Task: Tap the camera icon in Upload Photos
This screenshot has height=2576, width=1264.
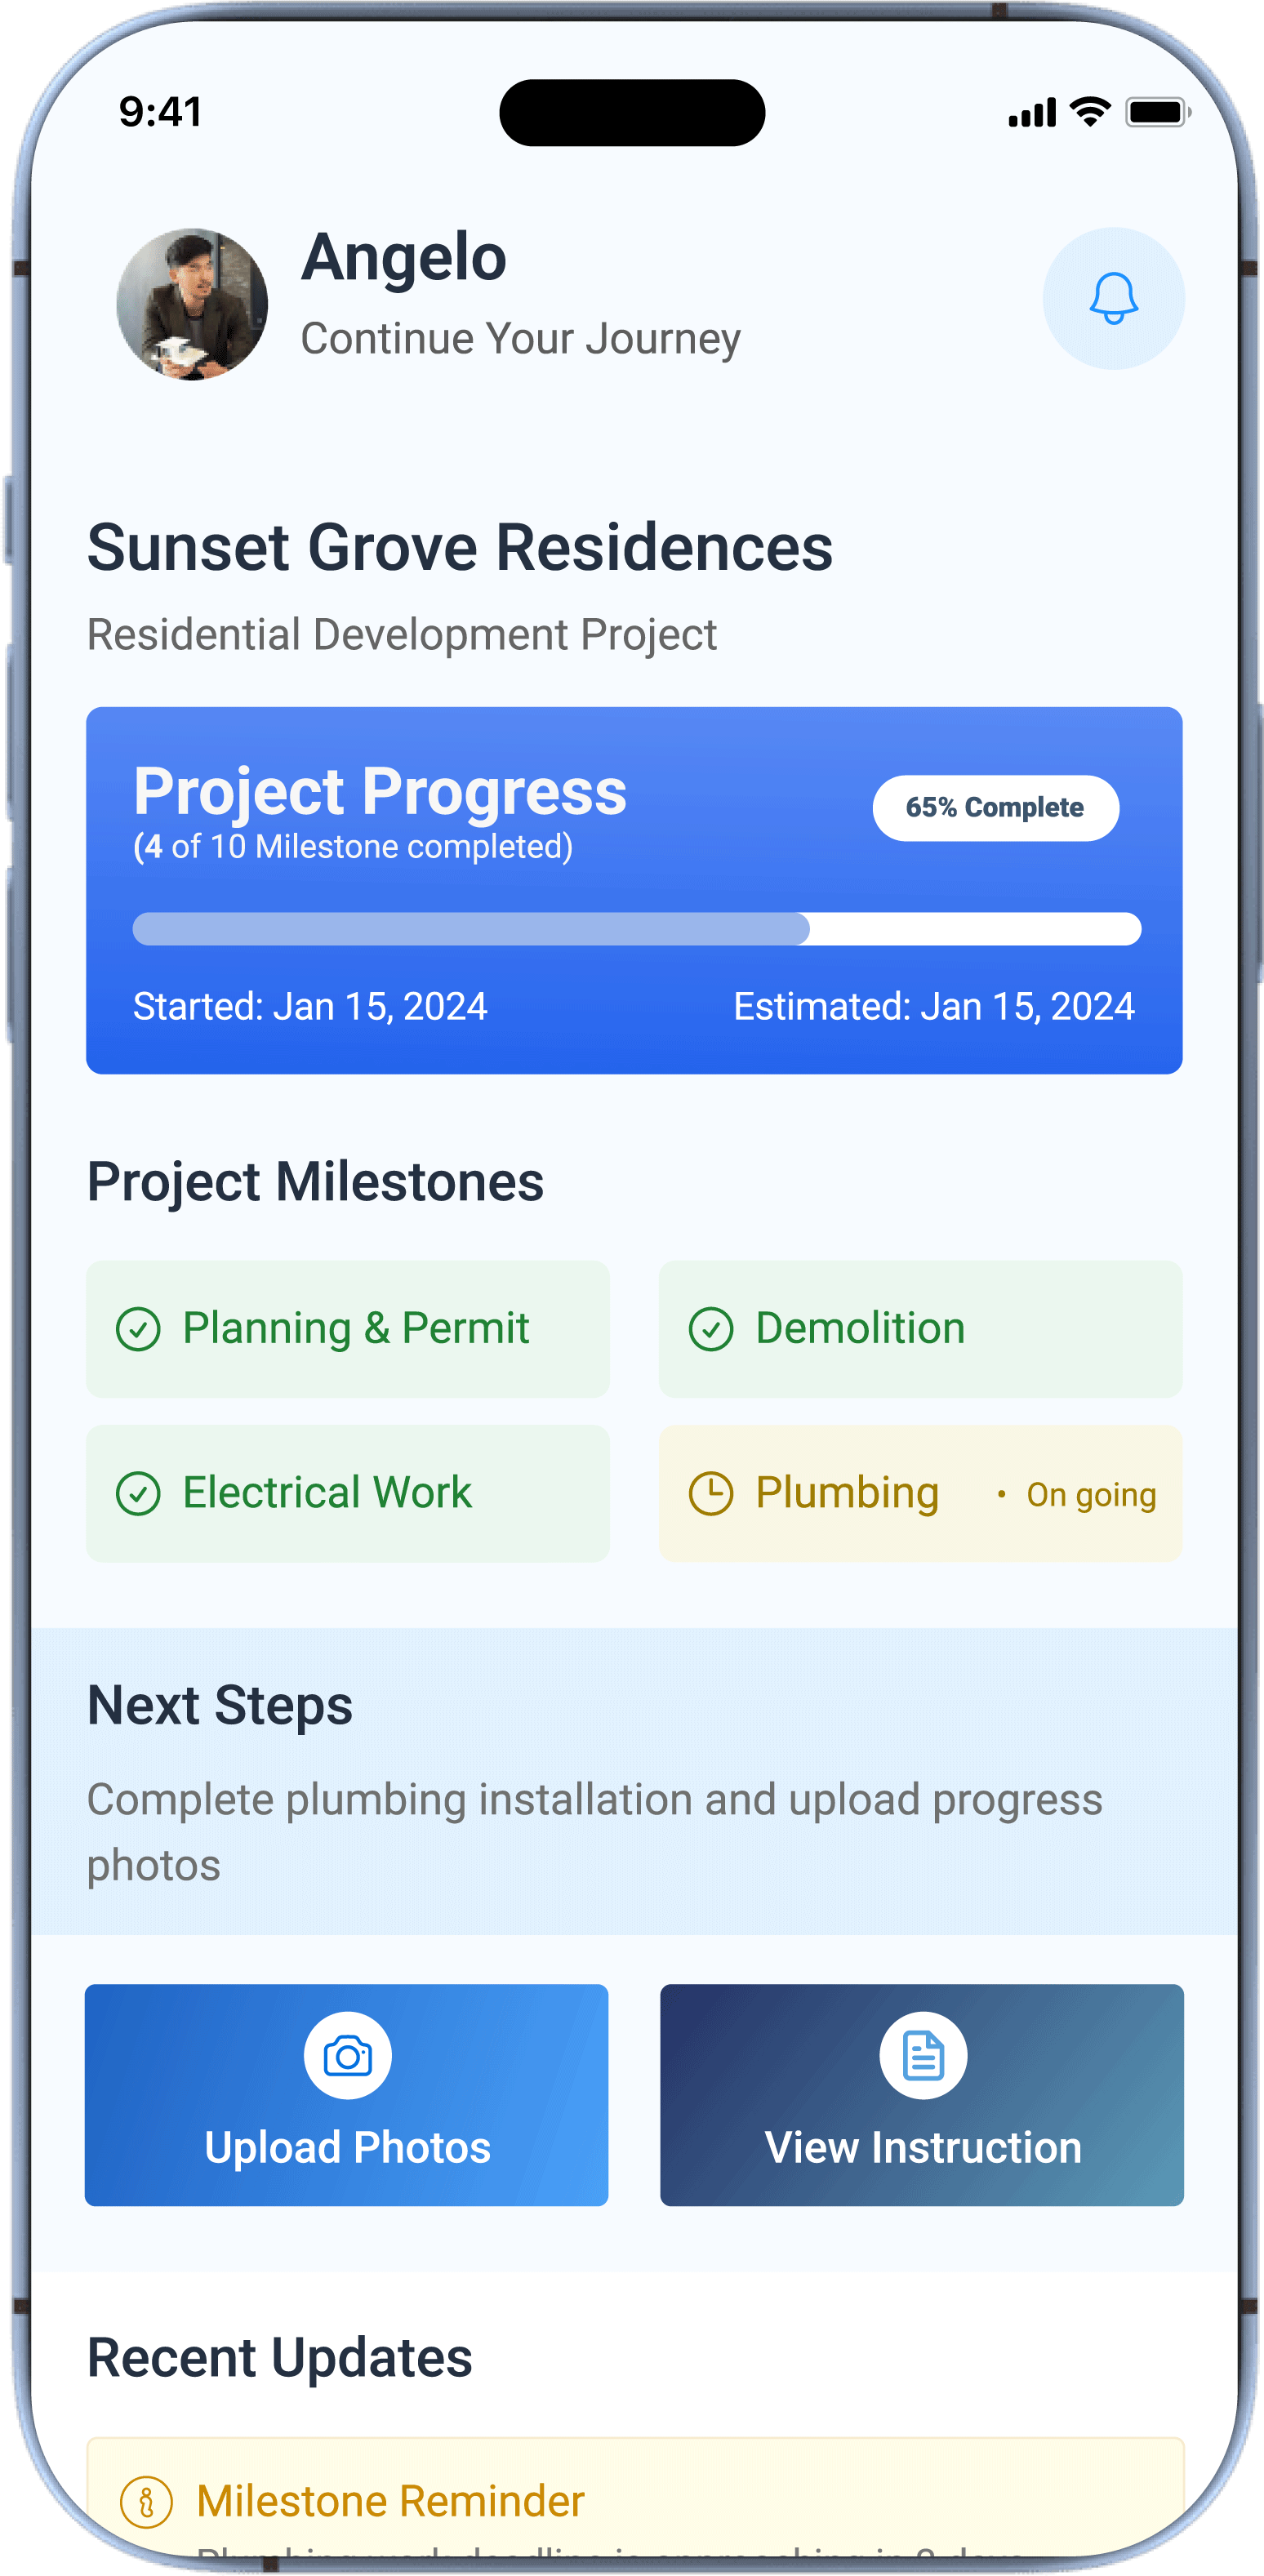Action: click(x=347, y=2056)
